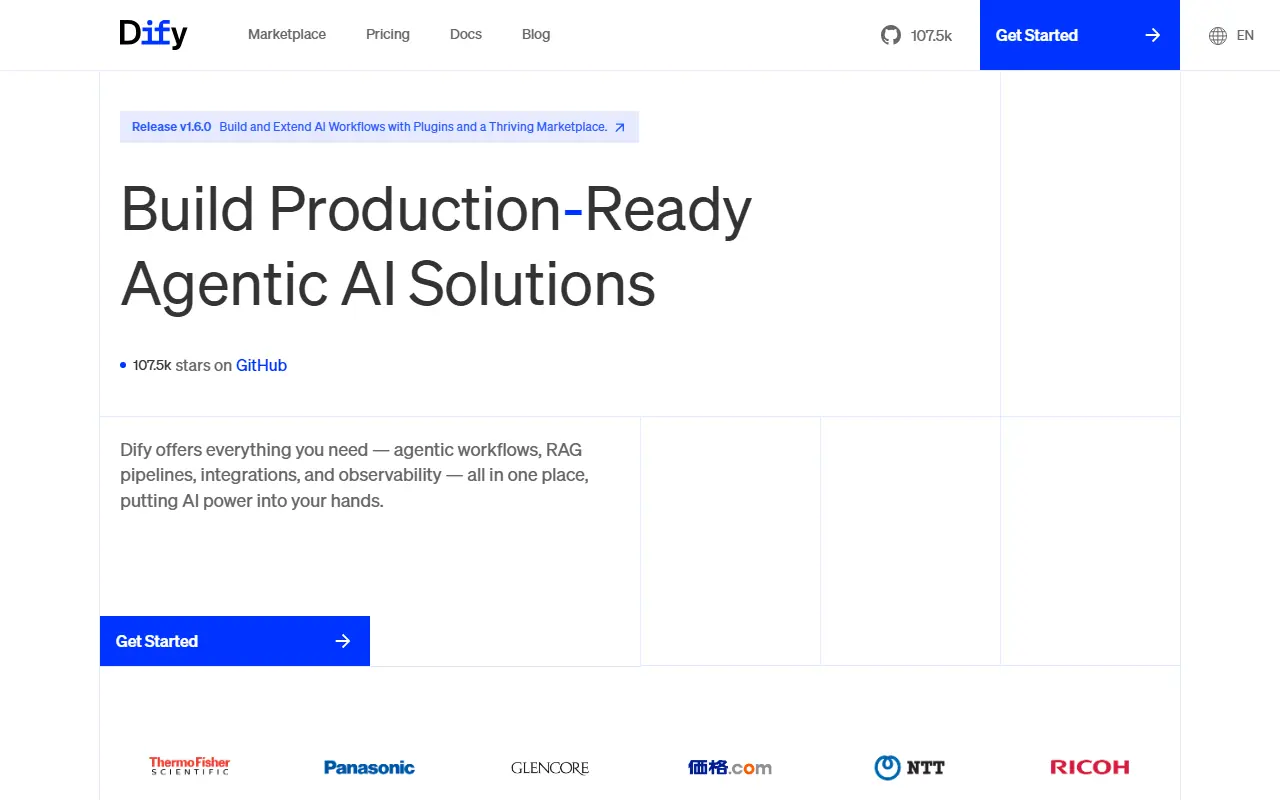Open the Docs nav link
The width and height of the screenshot is (1280, 800).
[466, 34]
